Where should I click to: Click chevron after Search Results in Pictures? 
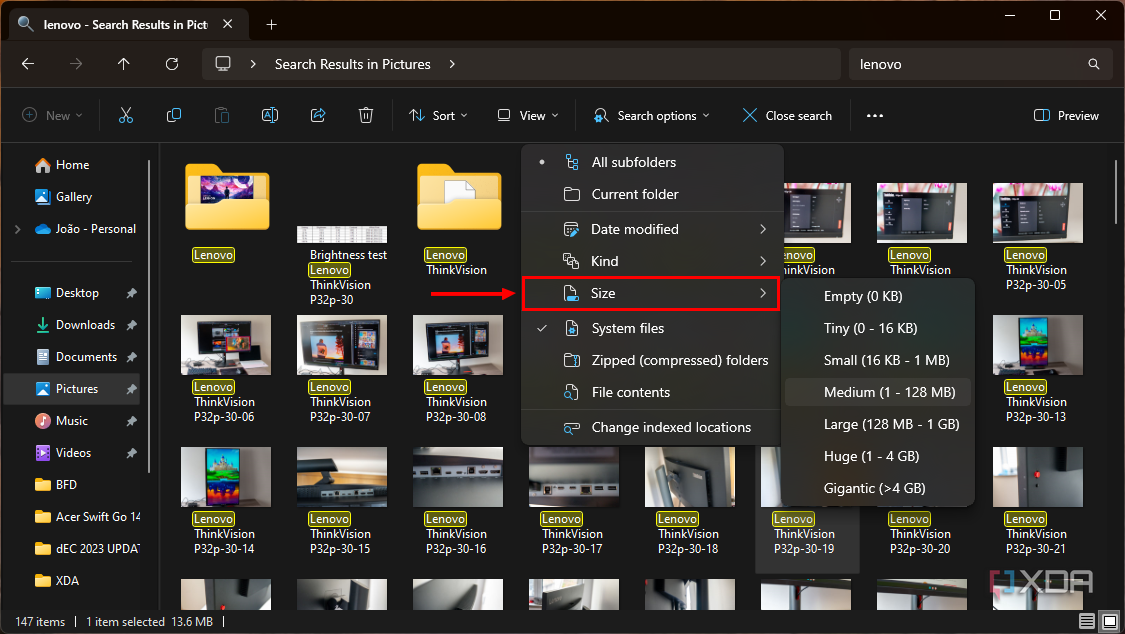pos(452,64)
